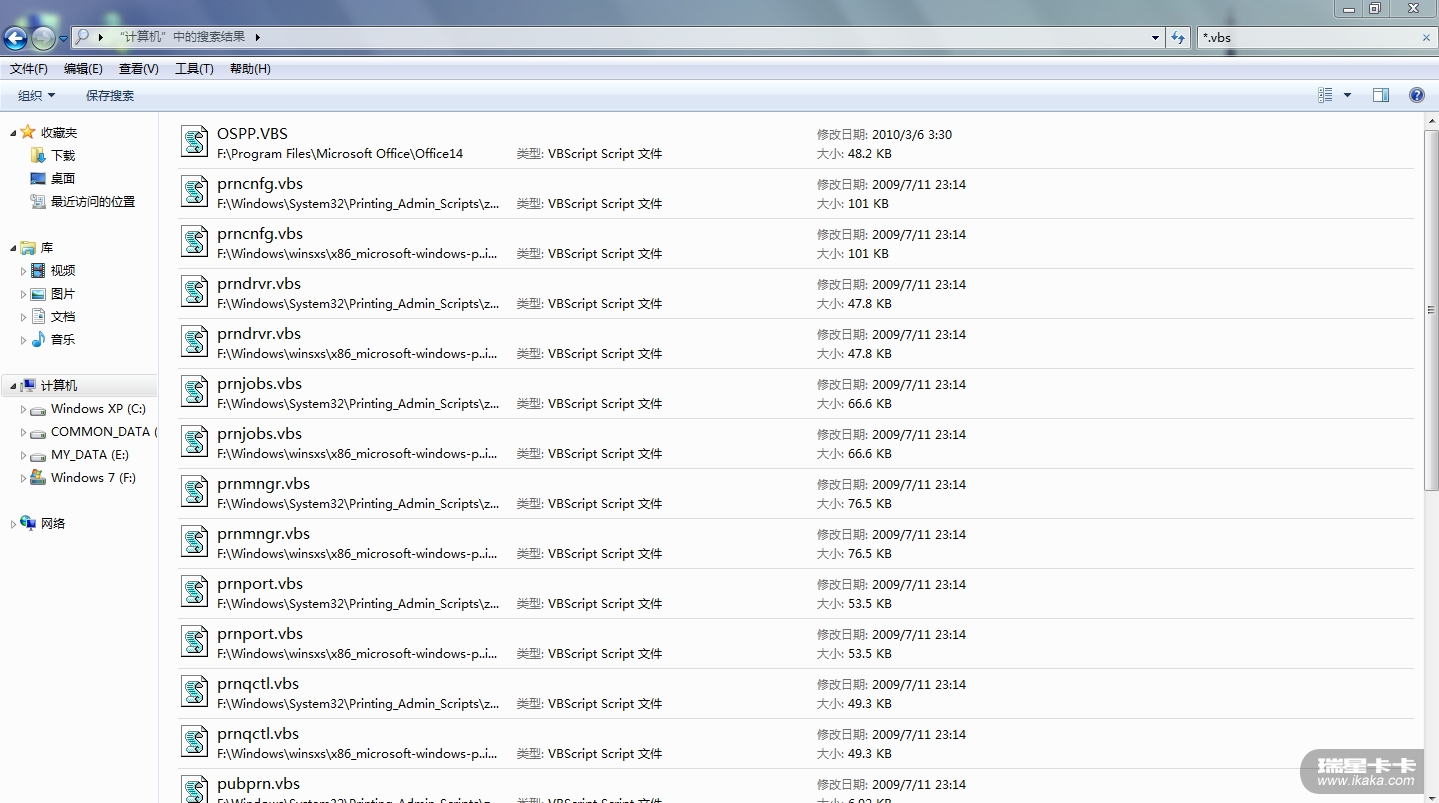The height and width of the screenshot is (803, 1439).
Task: Open the view options dropdown arrow
Action: point(1347,95)
